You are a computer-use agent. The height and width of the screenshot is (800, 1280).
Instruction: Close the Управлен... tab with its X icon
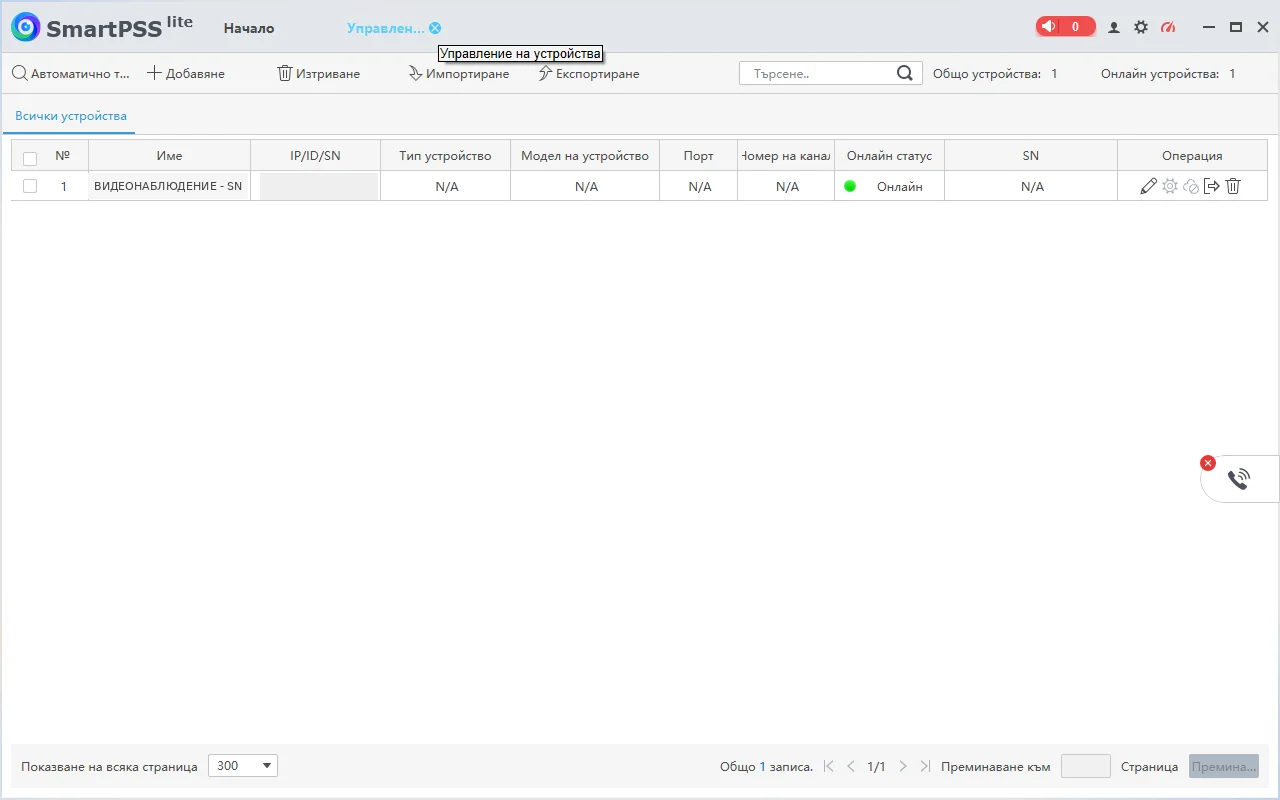click(x=435, y=28)
